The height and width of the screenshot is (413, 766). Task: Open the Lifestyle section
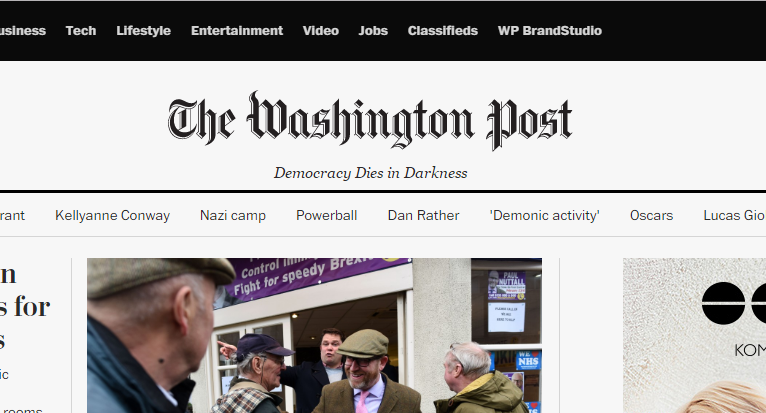(143, 31)
